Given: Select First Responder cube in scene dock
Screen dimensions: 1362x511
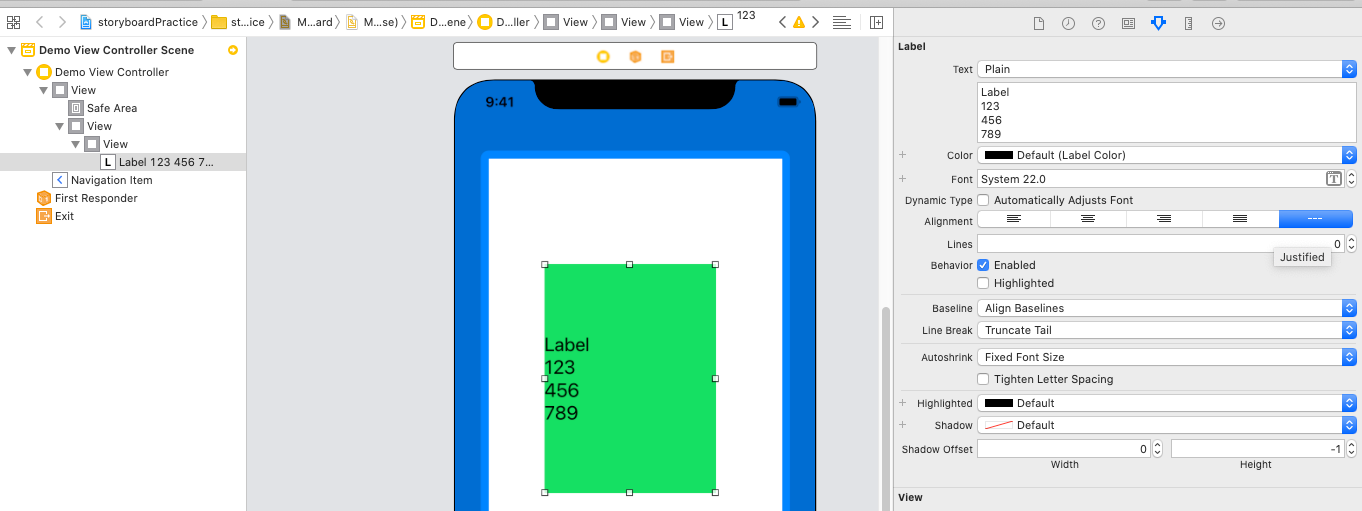Looking at the screenshot, I should pyautogui.click(x=635, y=56).
